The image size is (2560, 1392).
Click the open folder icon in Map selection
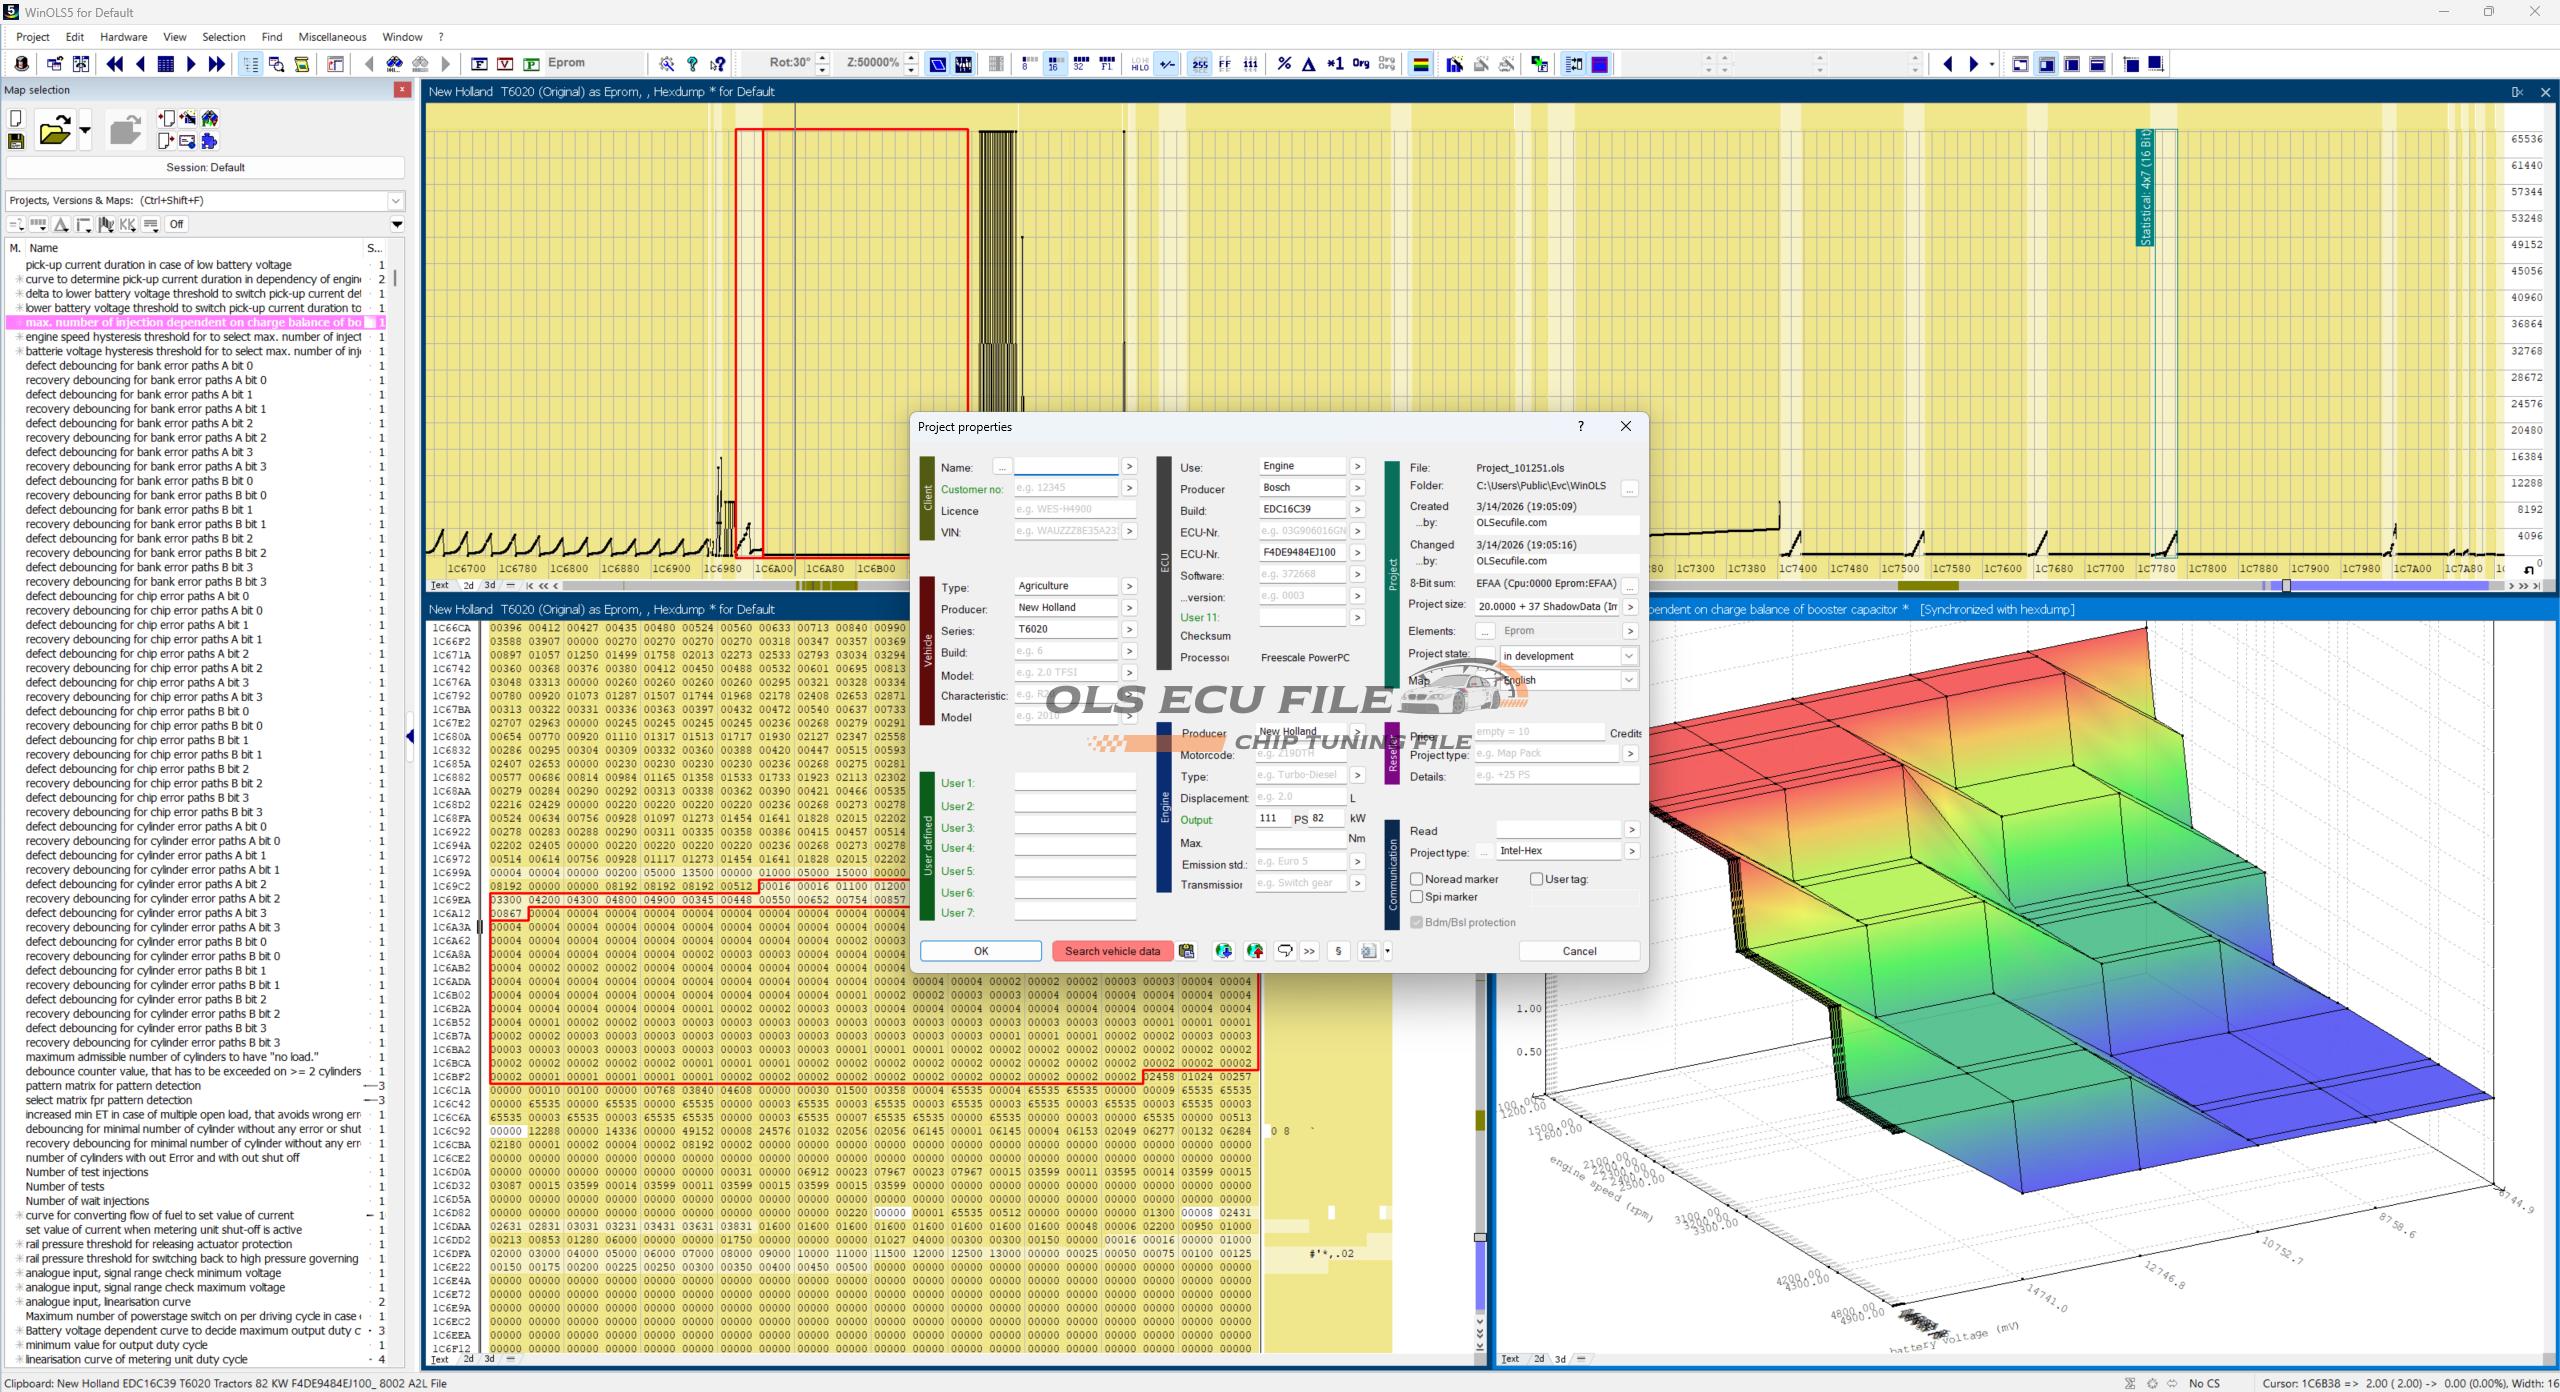click(x=54, y=131)
